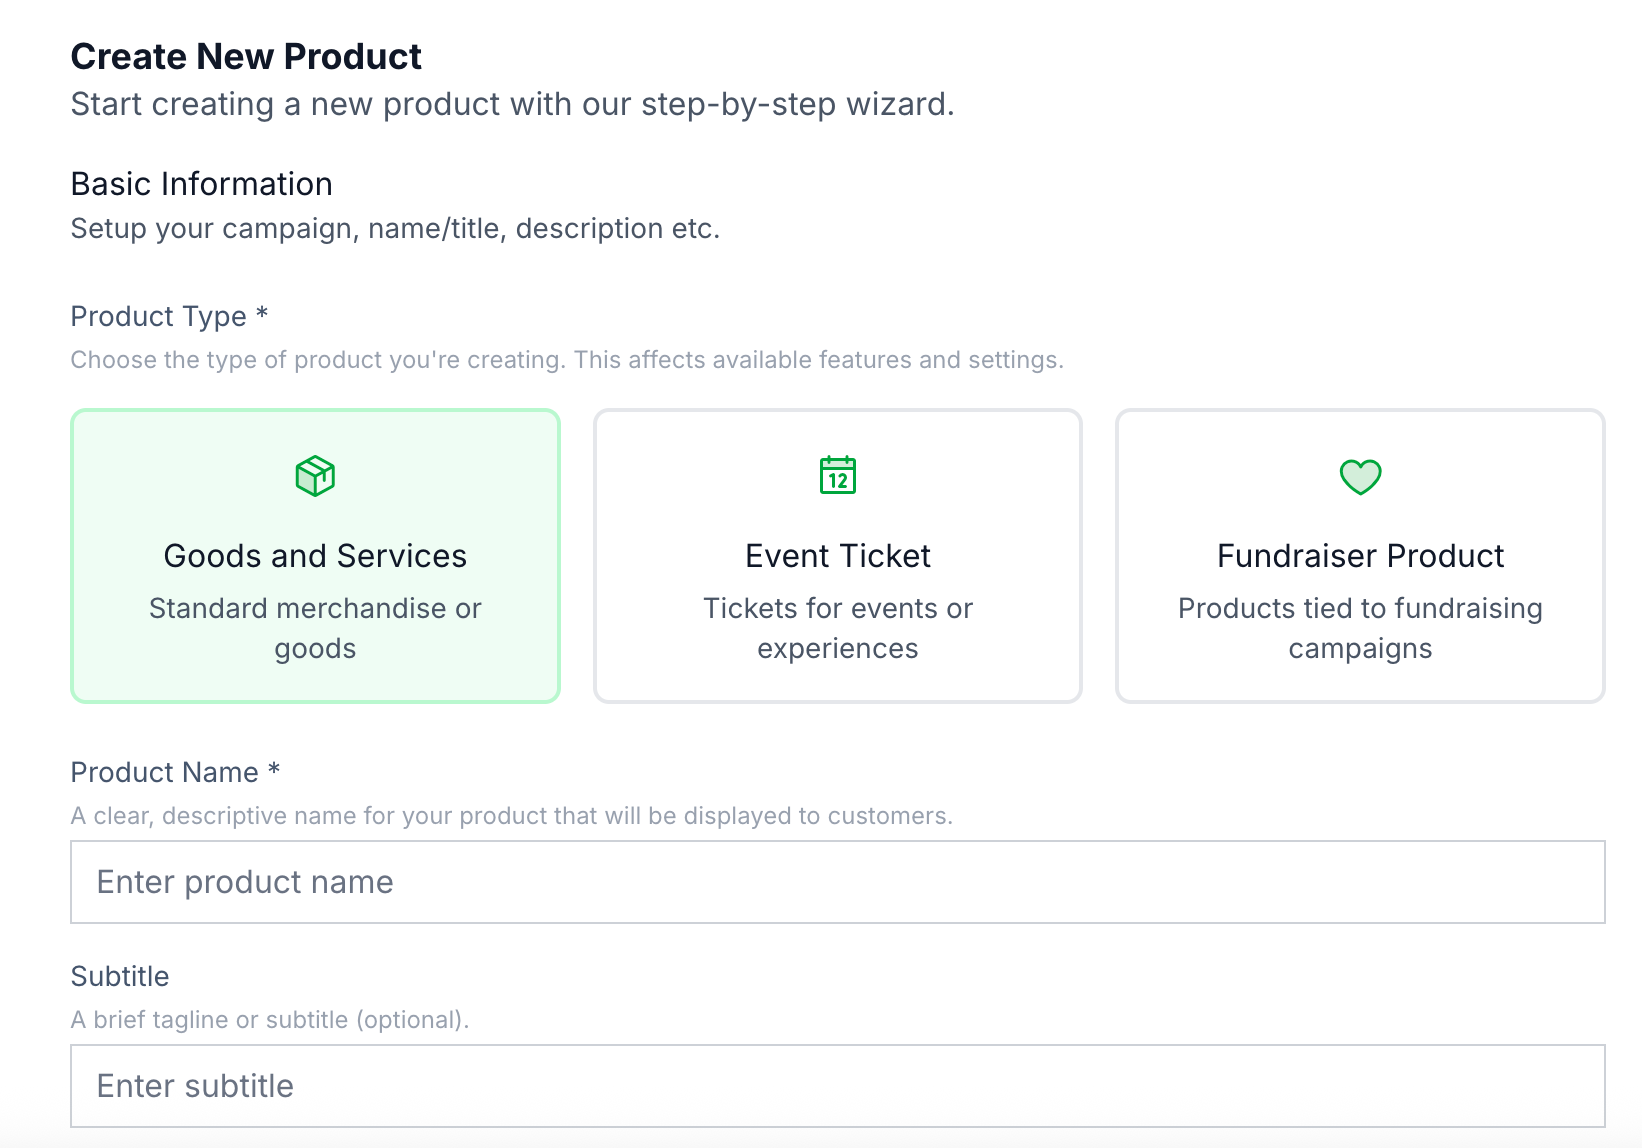Click the Subtitle field label

(x=120, y=976)
